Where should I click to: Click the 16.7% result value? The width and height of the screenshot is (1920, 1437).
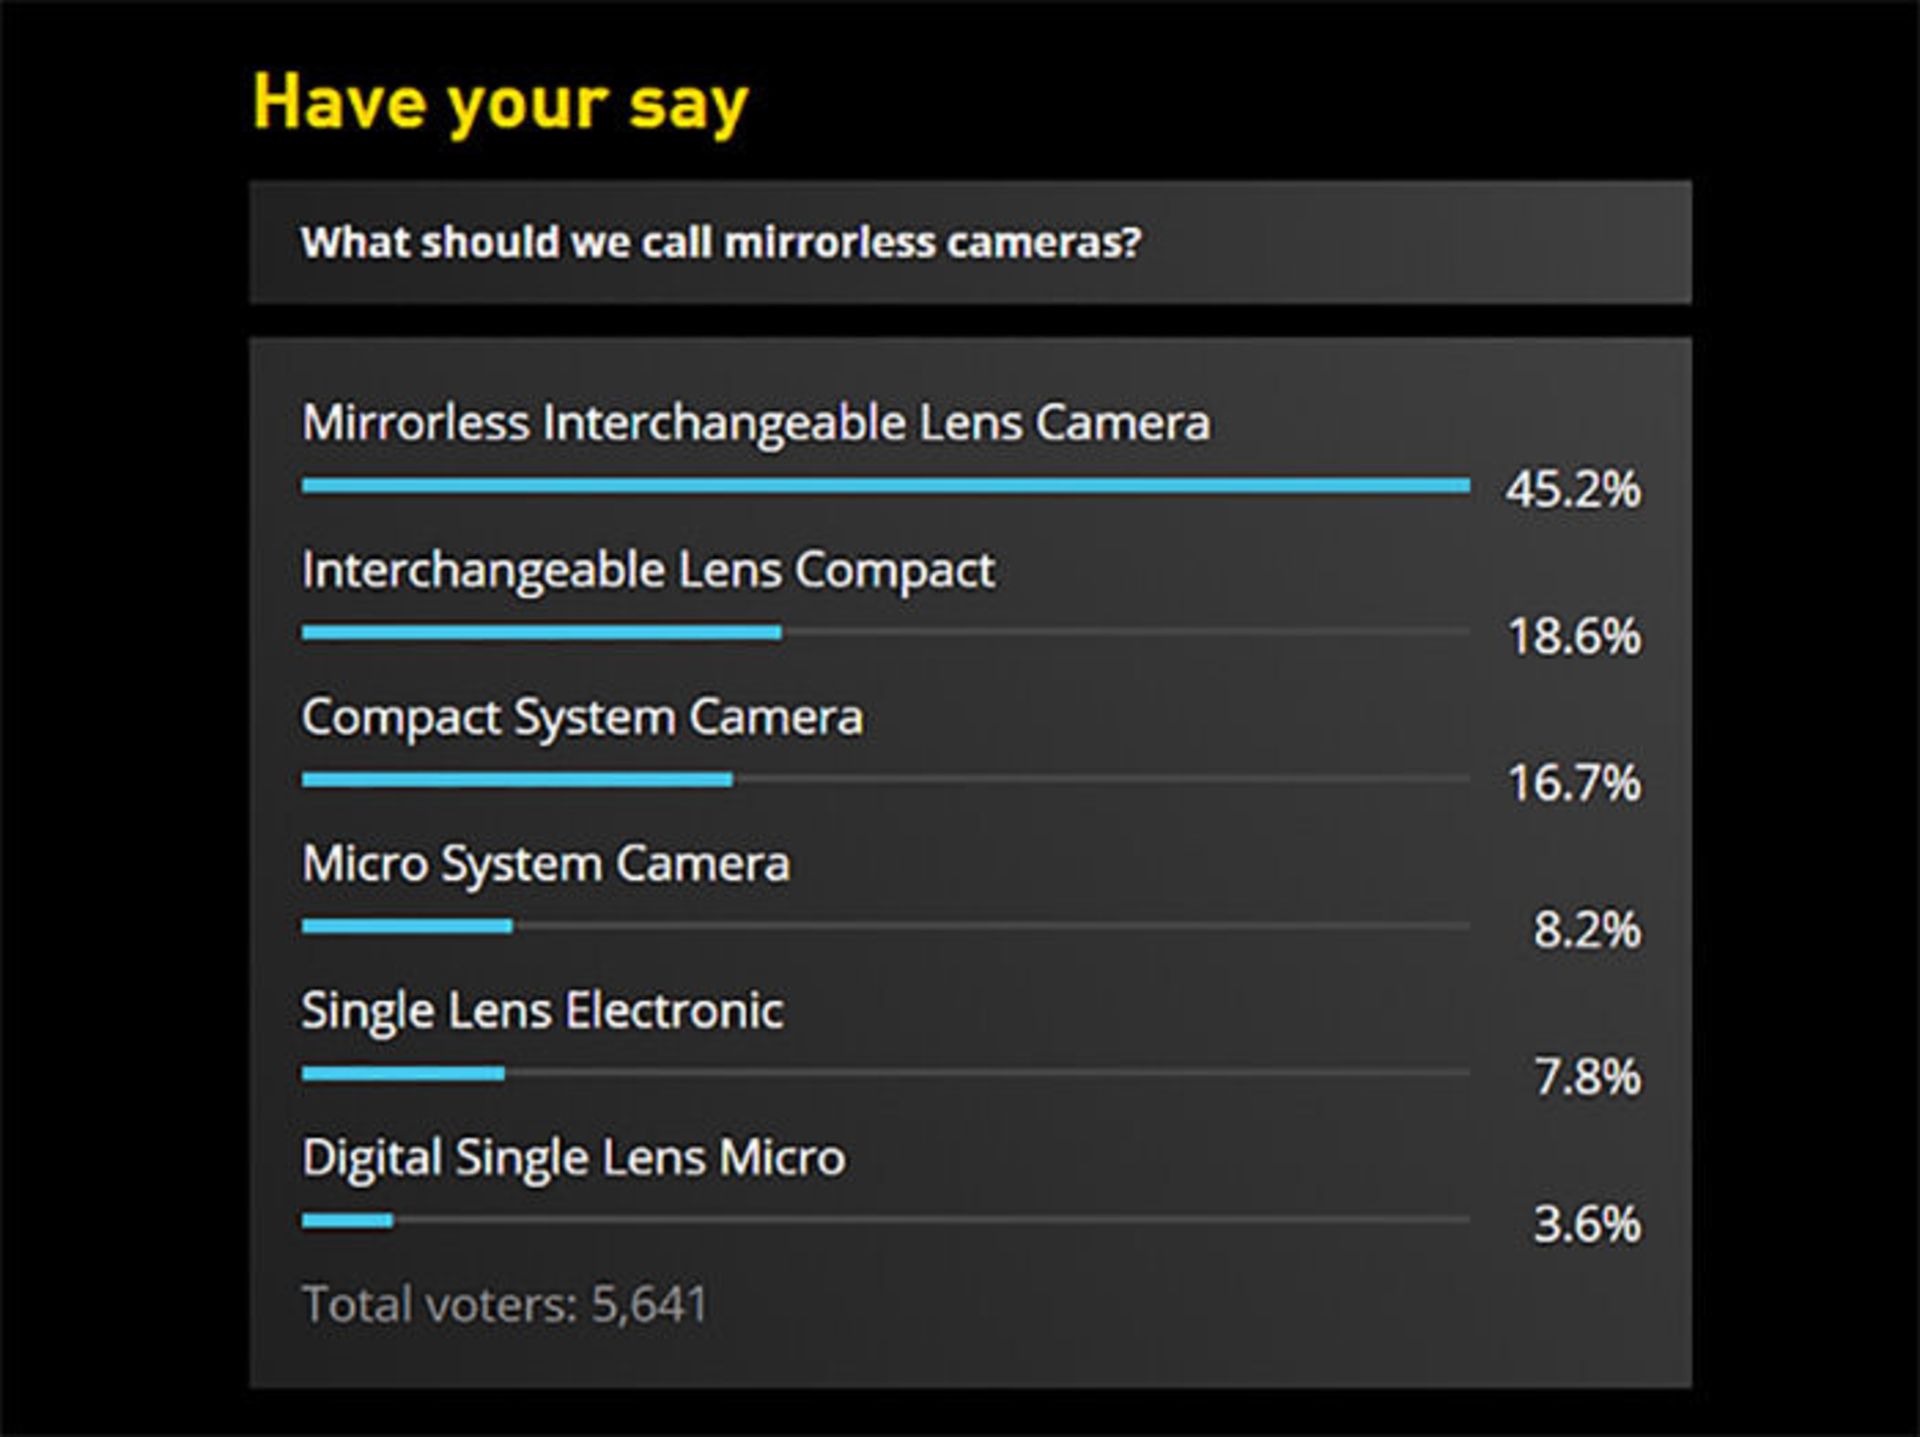tap(1574, 783)
